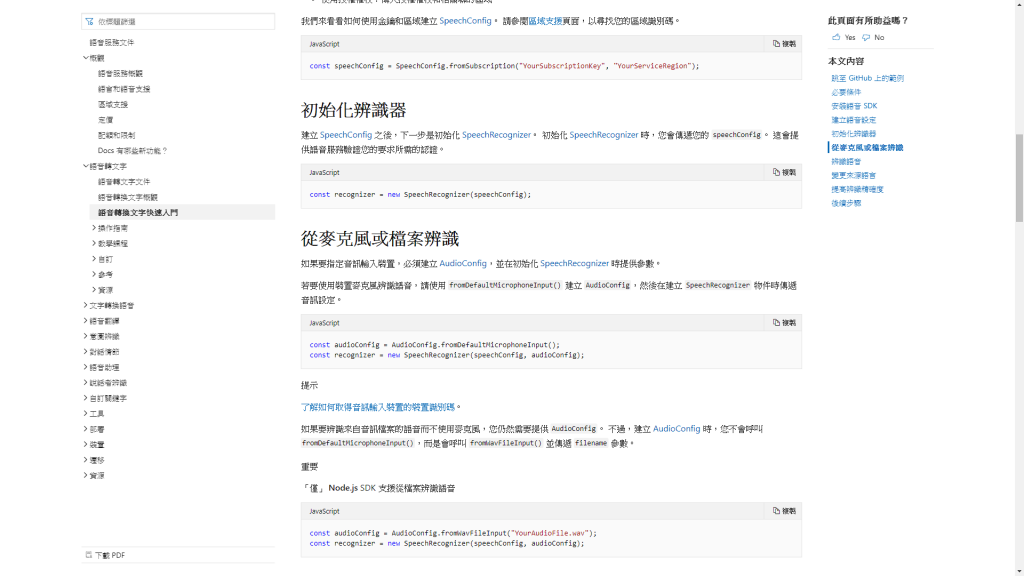Image resolution: width=1024 pixels, height=576 pixels.
Task: Open 區域支援 in sidebar tree
Action: pos(113,104)
